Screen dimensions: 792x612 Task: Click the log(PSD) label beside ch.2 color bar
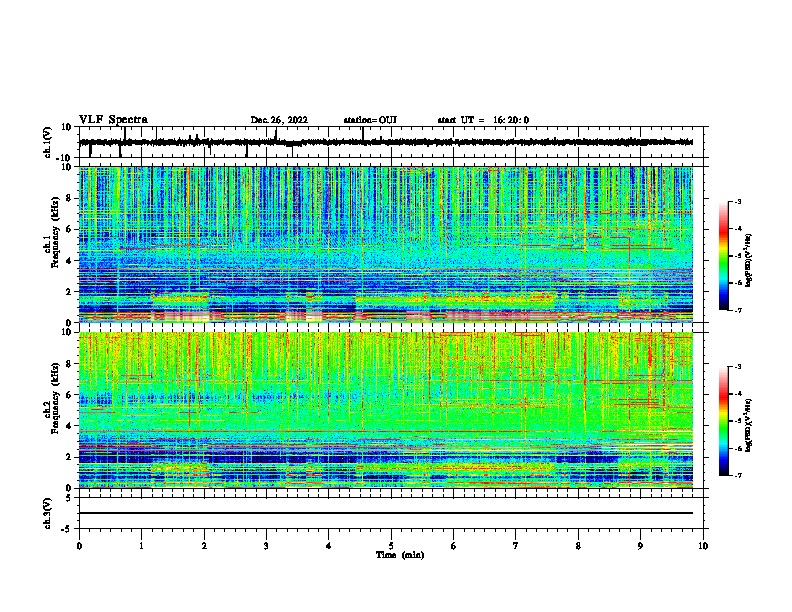click(x=749, y=425)
